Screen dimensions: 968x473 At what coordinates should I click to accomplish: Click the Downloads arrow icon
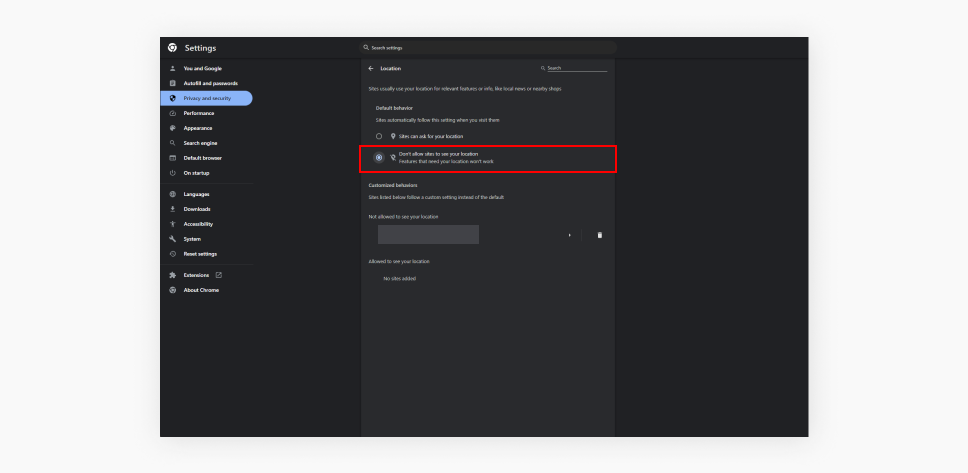(x=173, y=209)
